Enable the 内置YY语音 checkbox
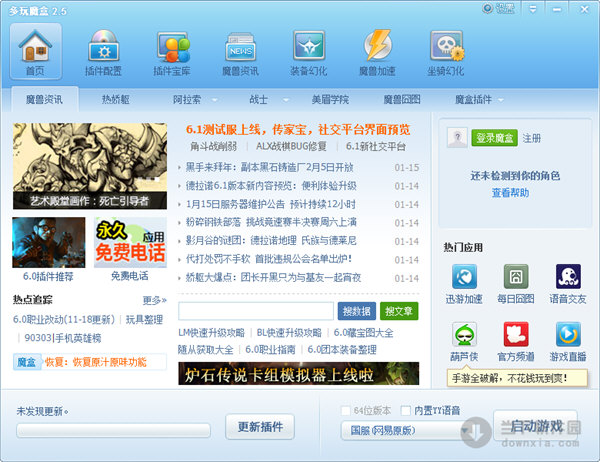 pyautogui.click(x=405, y=411)
